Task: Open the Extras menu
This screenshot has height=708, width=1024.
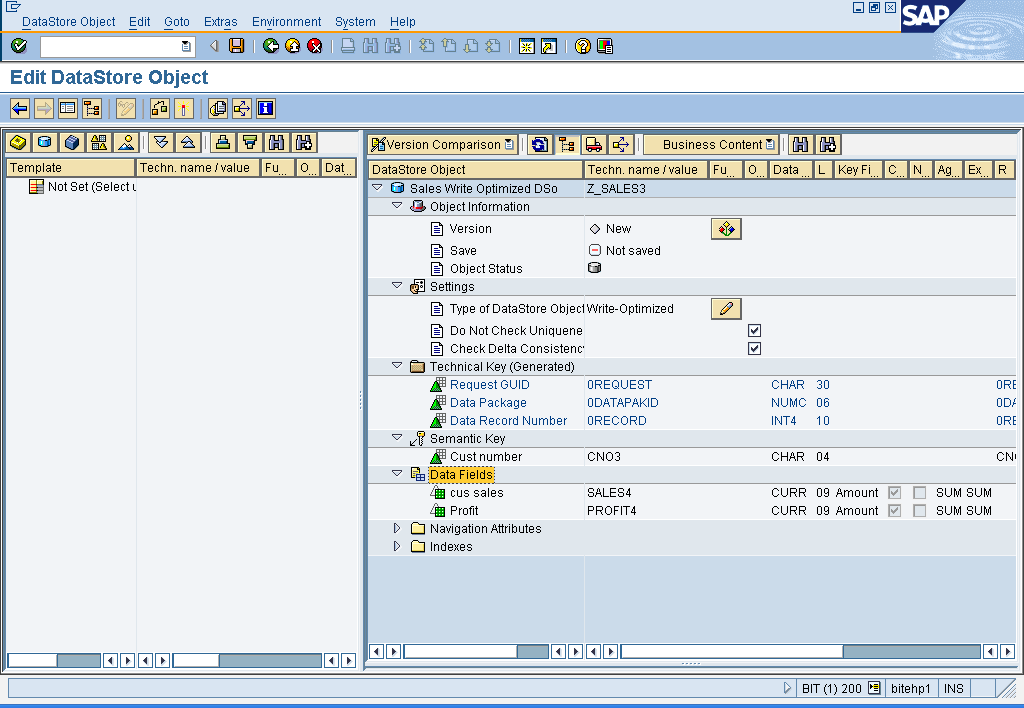Action: [x=221, y=22]
